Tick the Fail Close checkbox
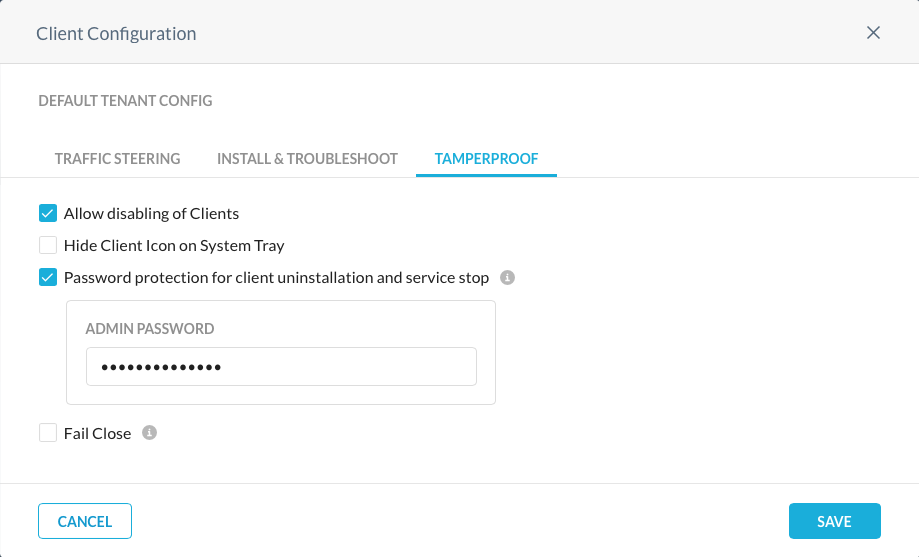 pyautogui.click(x=48, y=433)
